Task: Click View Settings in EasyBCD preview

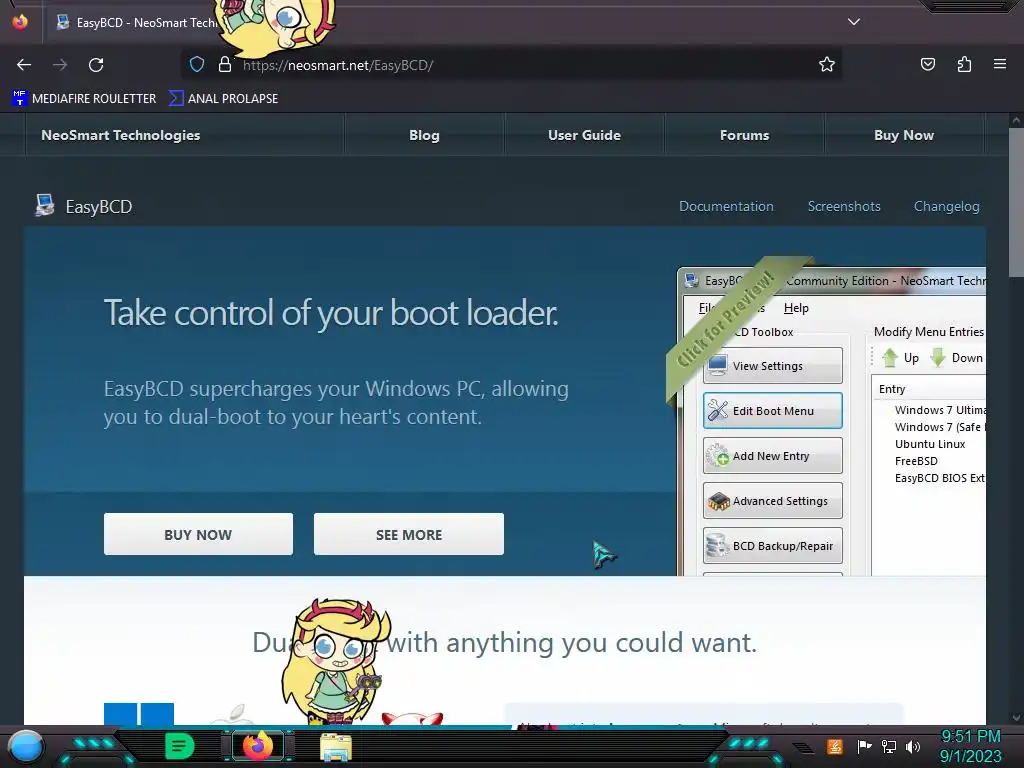Action: coord(773,366)
